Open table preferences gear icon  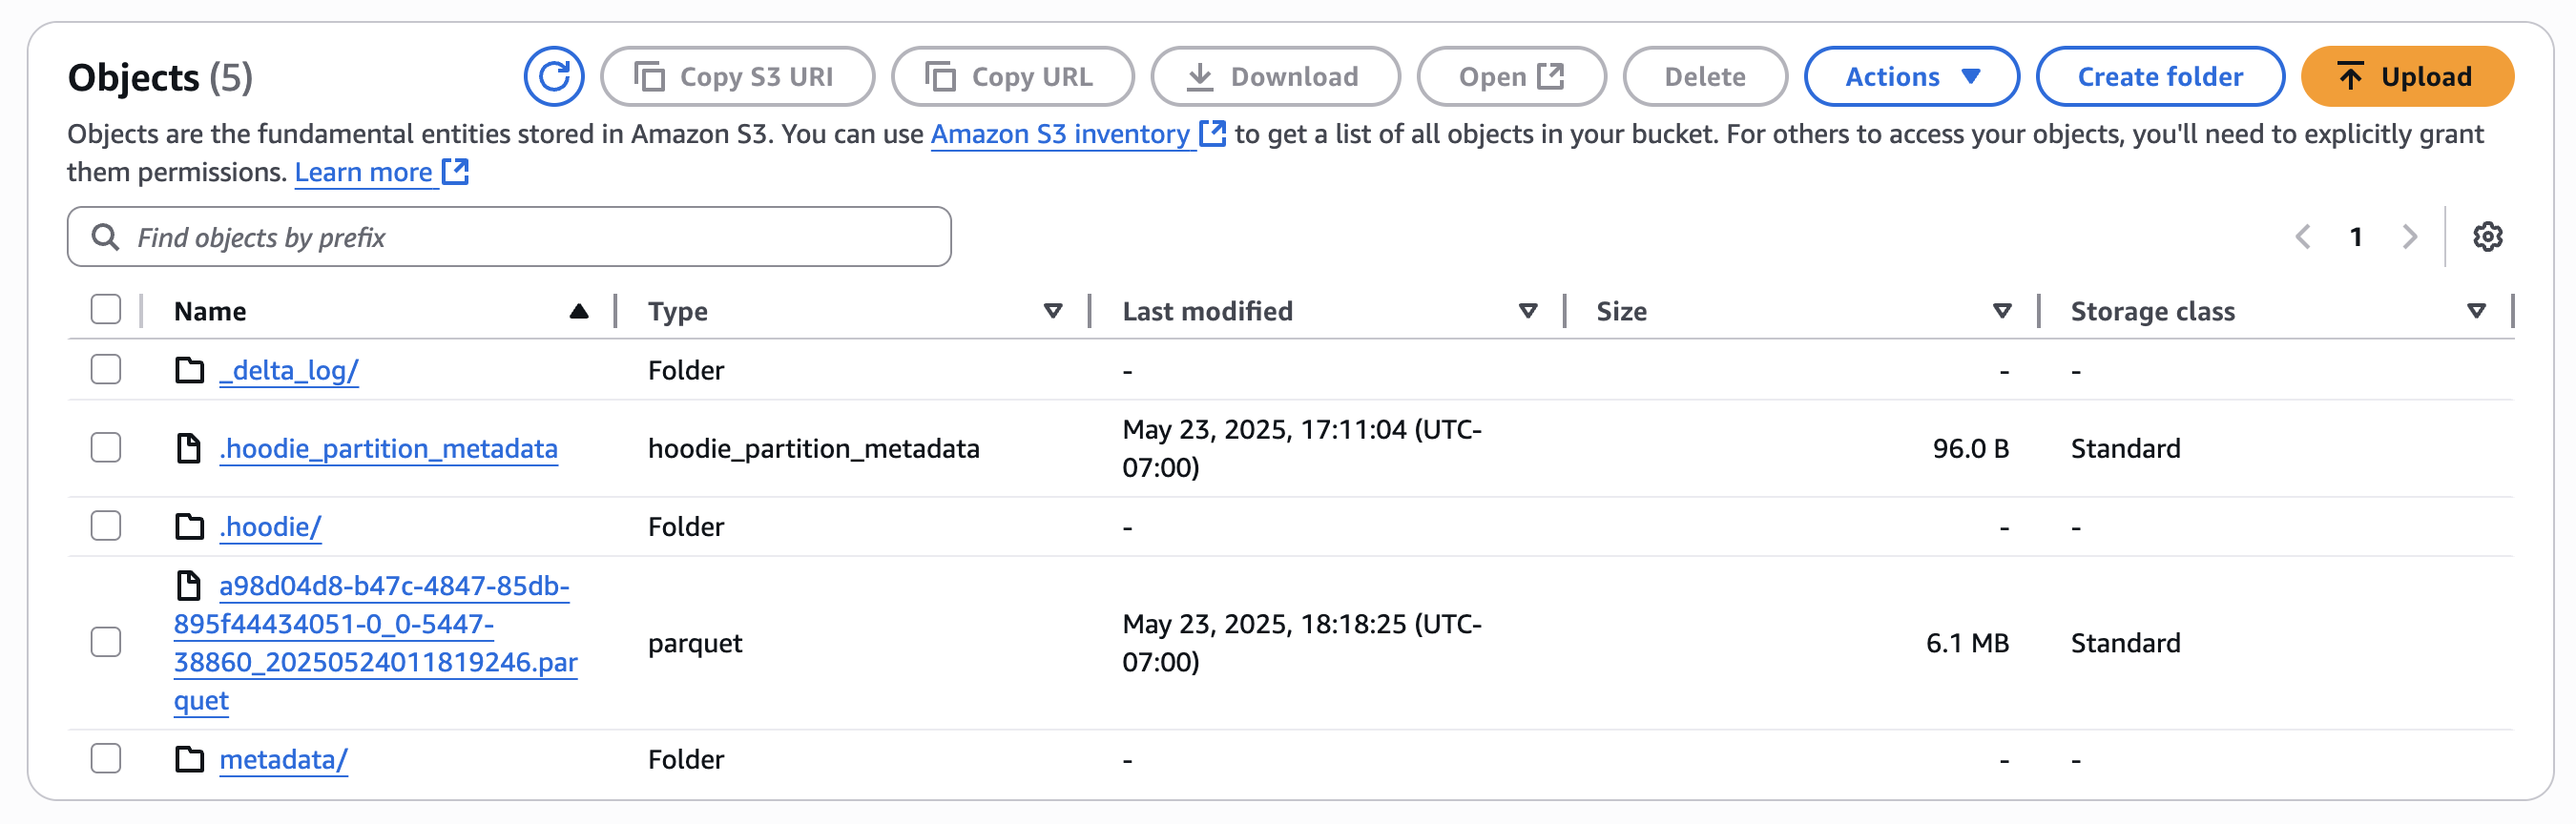tap(2487, 237)
